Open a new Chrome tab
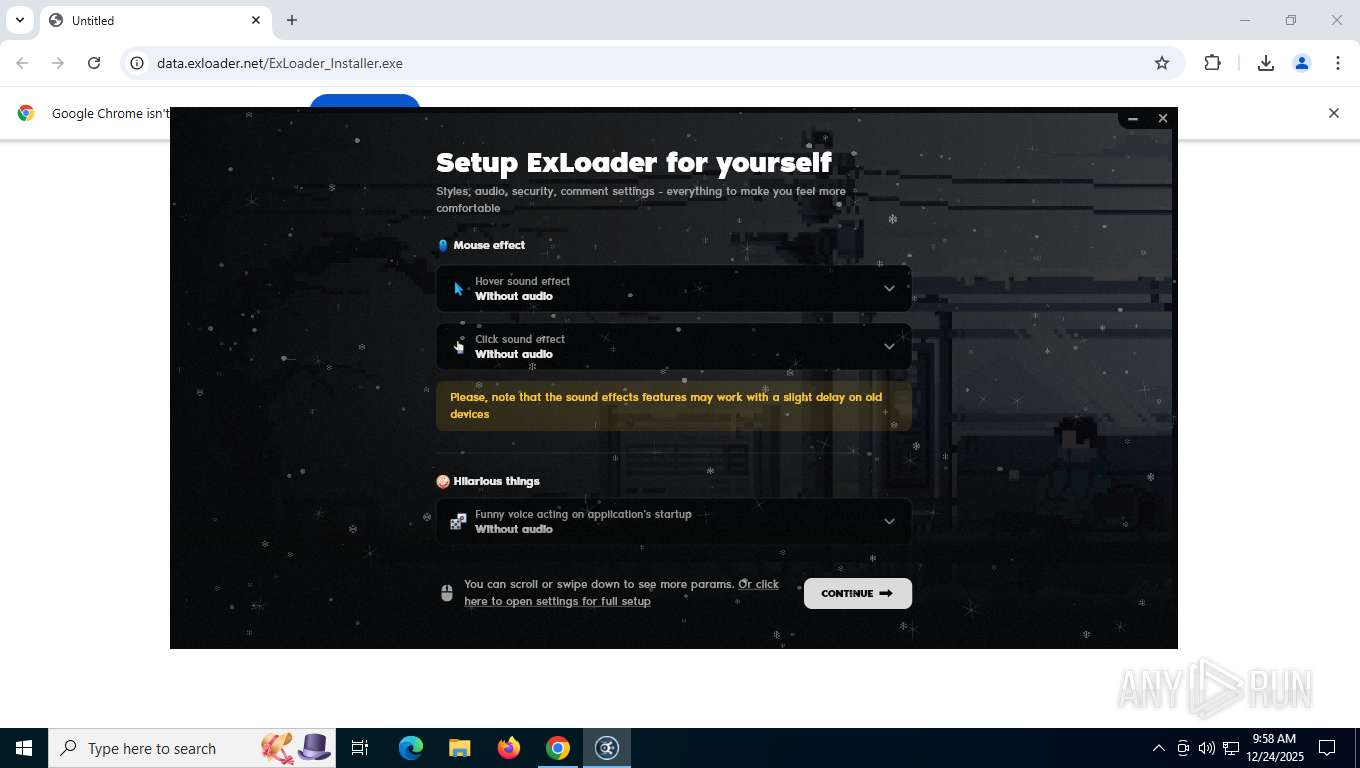This screenshot has height=768, width=1360. coord(292,20)
